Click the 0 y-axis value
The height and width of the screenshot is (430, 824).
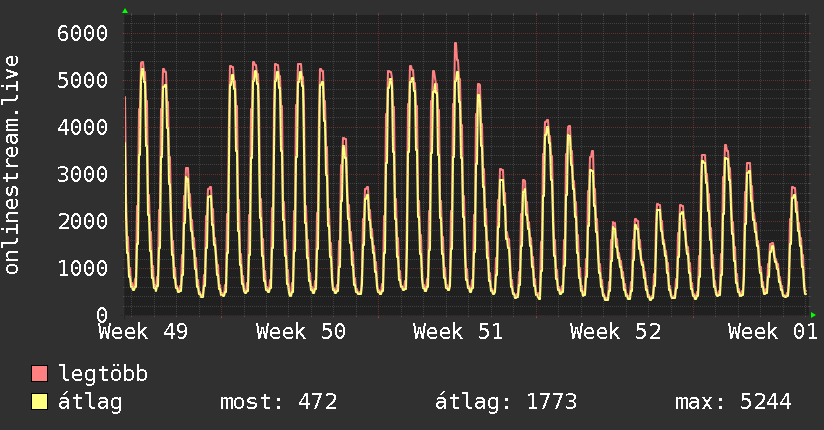[102, 315]
